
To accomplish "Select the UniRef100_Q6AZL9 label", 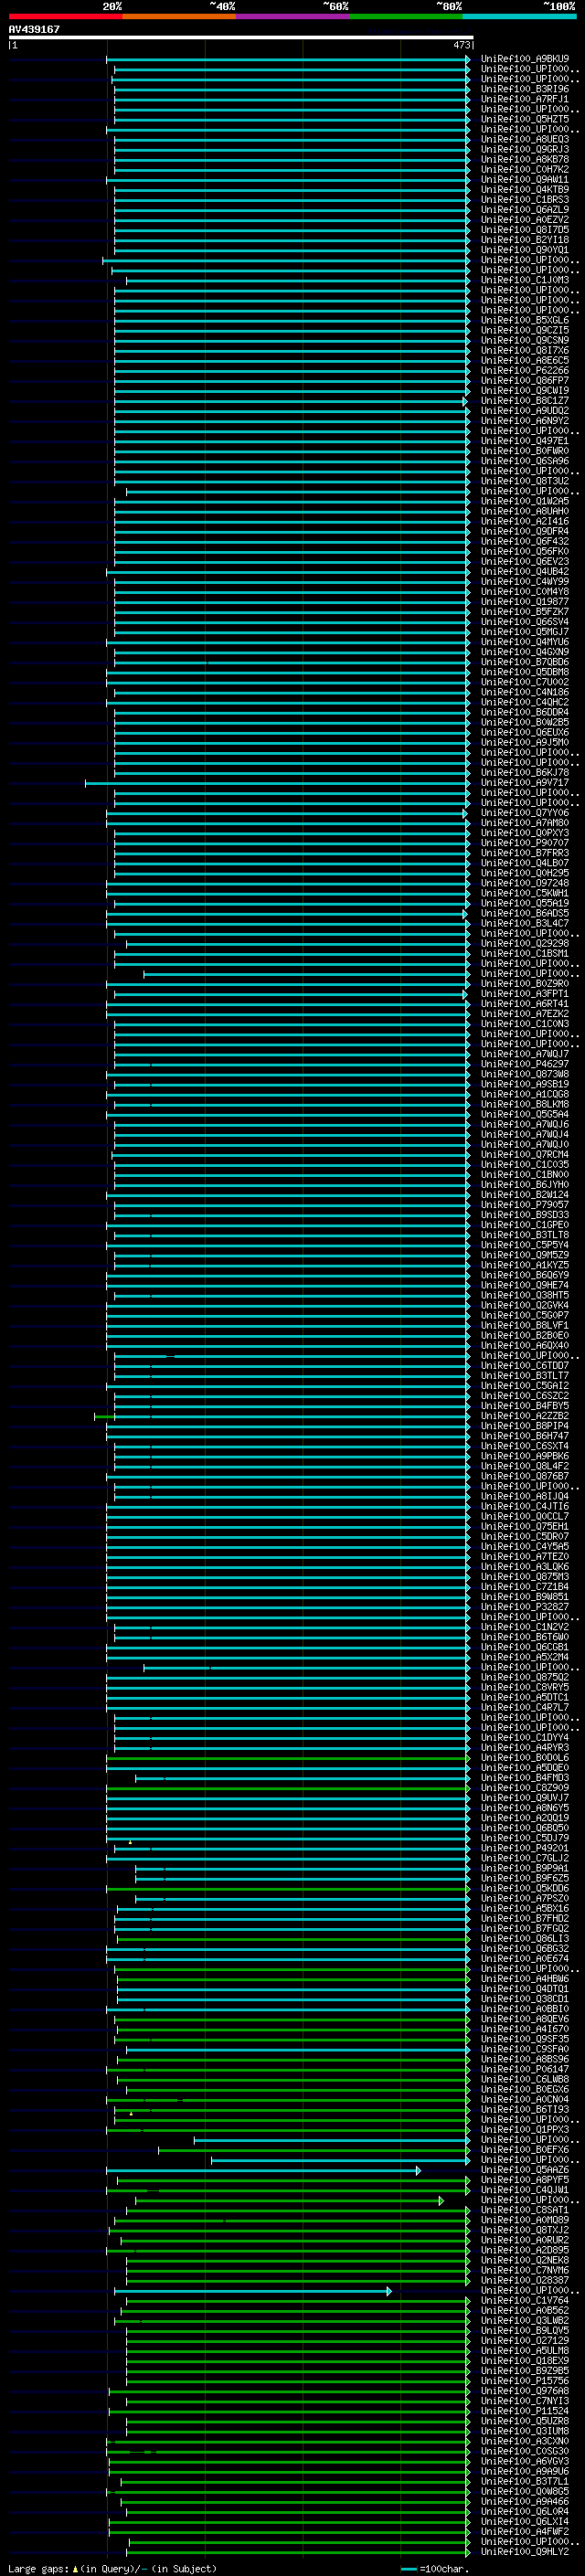I will tap(525, 209).
